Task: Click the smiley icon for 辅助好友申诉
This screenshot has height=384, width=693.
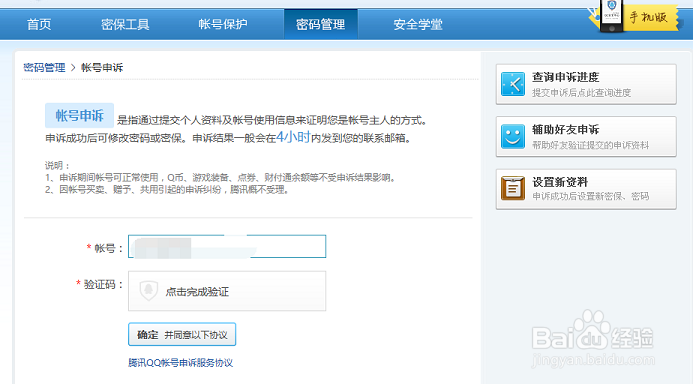Action: click(x=513, y=137)
